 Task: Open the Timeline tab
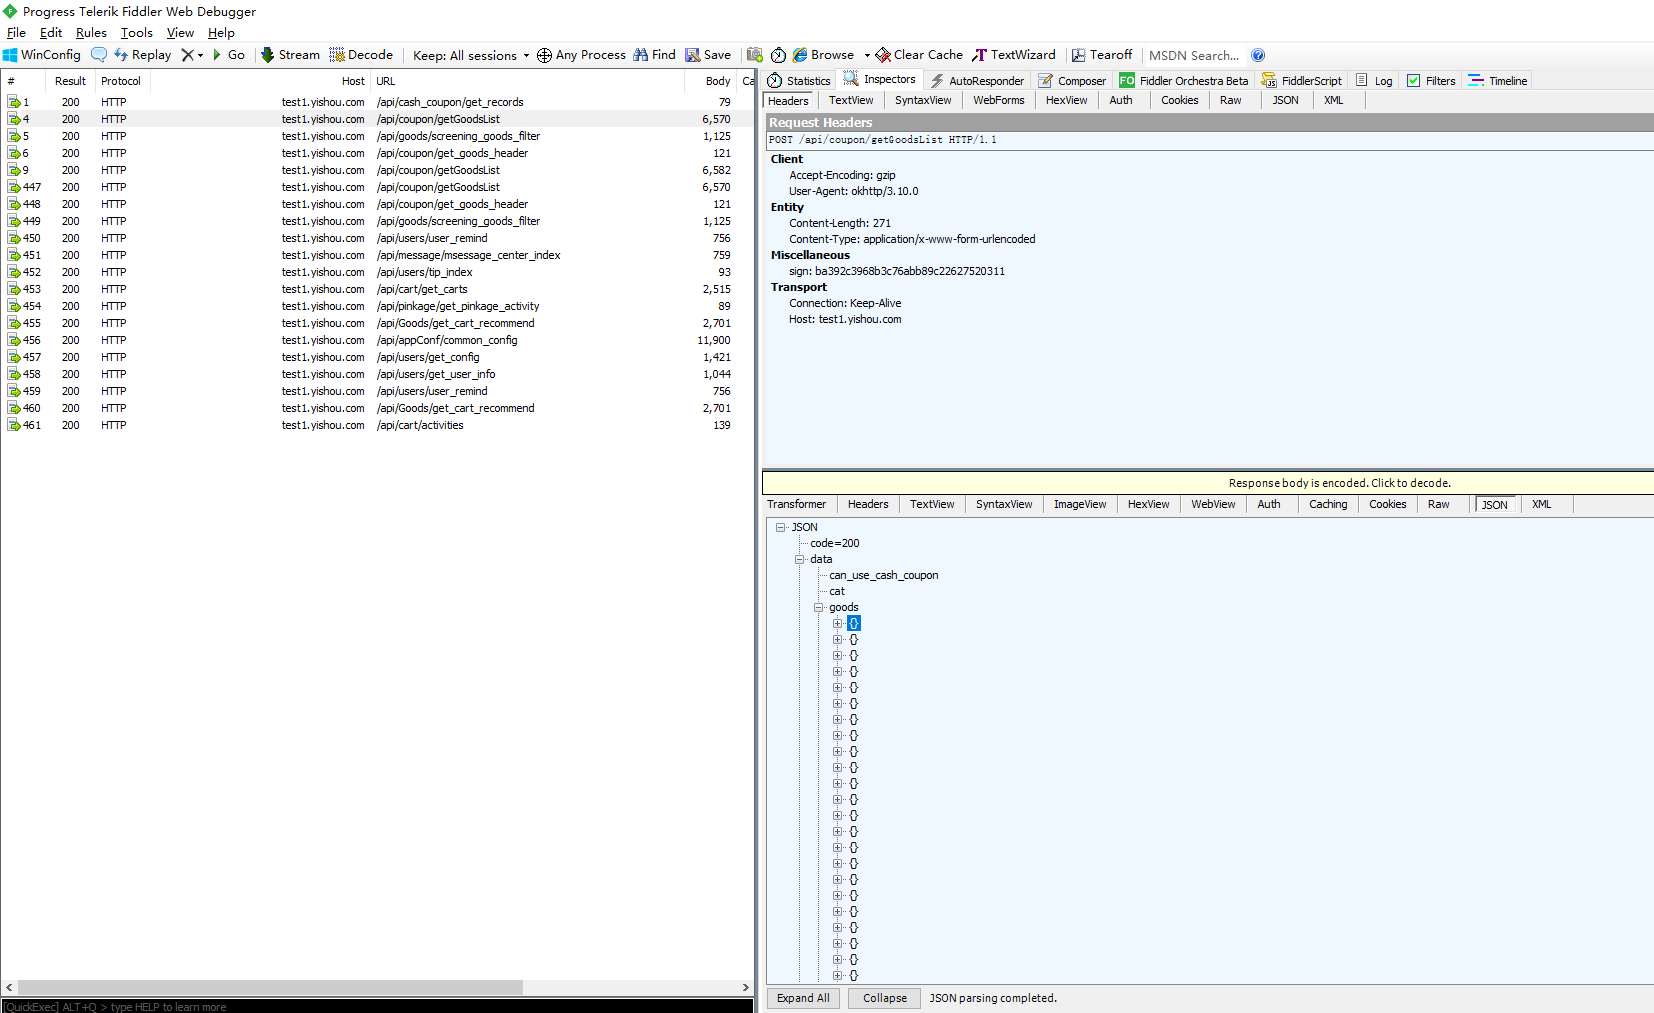1497,81
